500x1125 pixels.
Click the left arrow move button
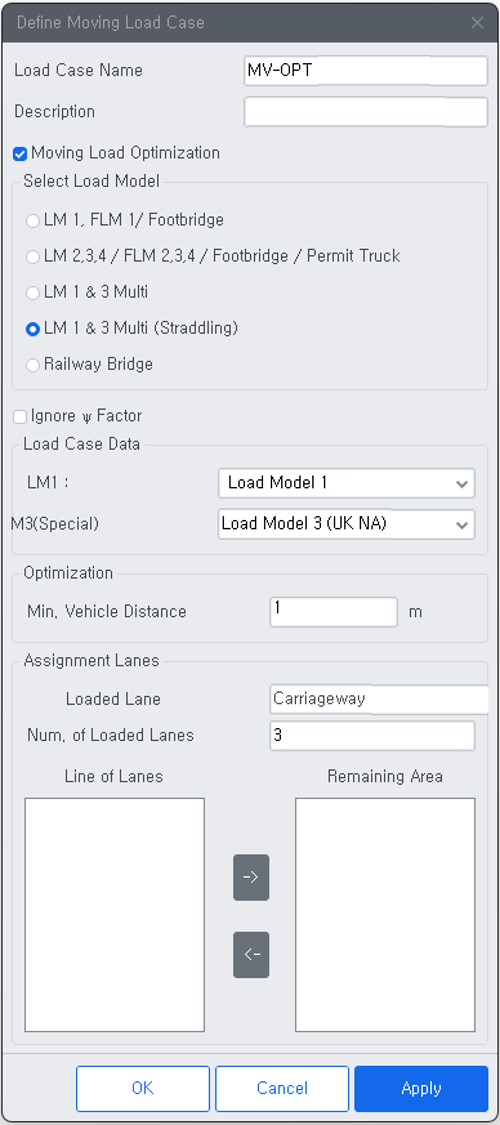pos(251,954)
